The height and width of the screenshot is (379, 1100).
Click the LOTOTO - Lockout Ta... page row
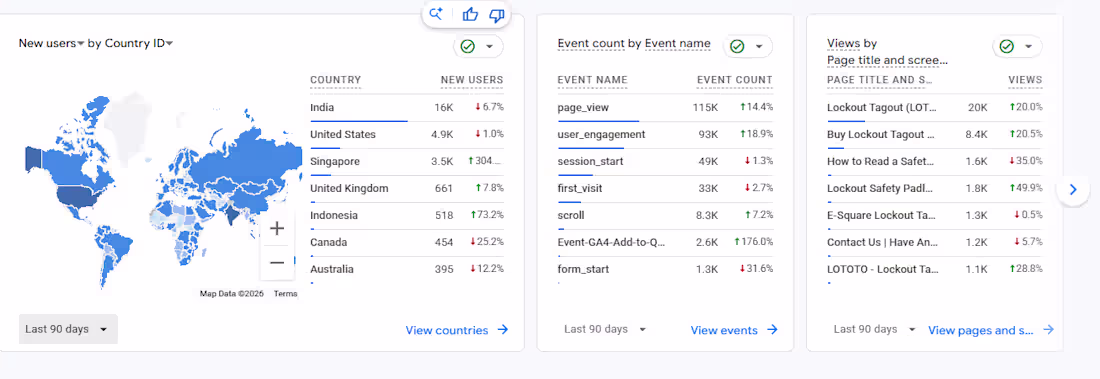pos(934,270)
